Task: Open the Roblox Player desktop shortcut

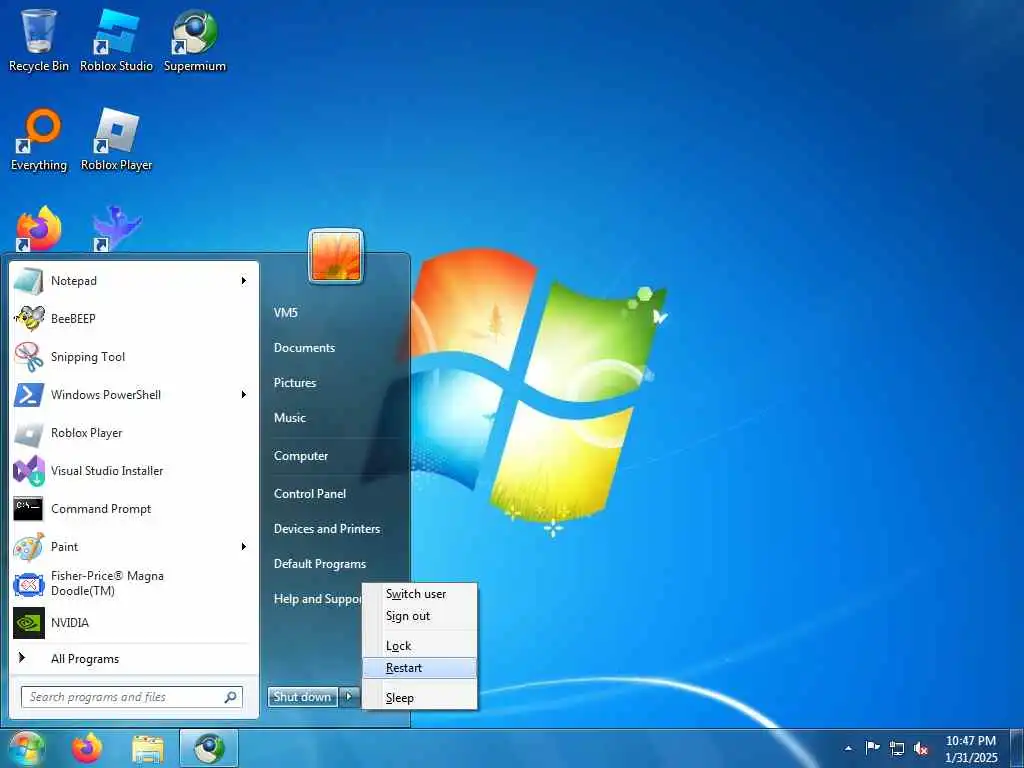Action: tap(116, 140)
